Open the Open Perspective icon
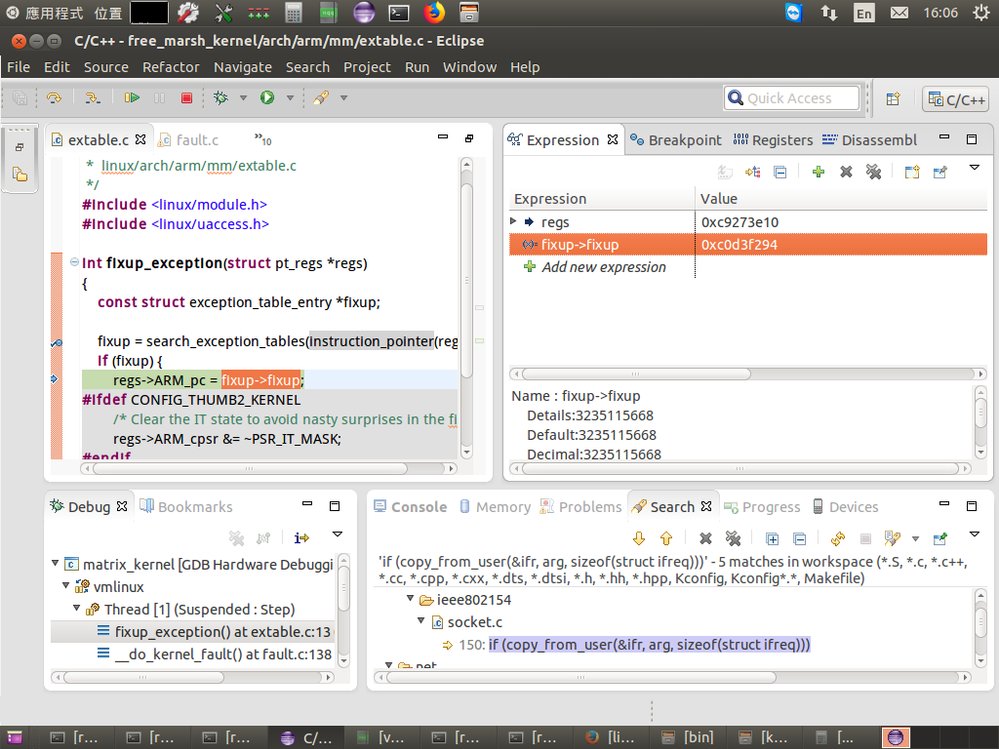The image size is (999, 749). click(x=893, y=98)
